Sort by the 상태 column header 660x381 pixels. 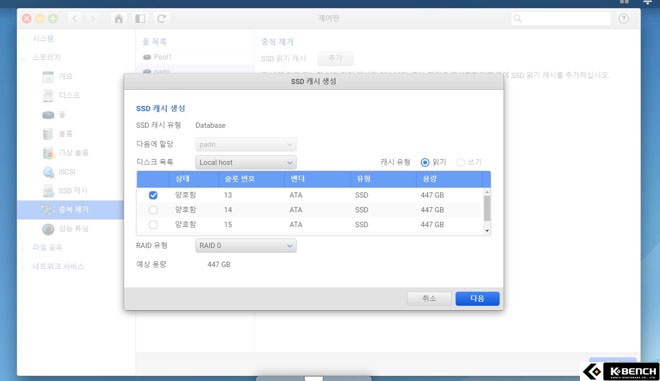[193, 179]
